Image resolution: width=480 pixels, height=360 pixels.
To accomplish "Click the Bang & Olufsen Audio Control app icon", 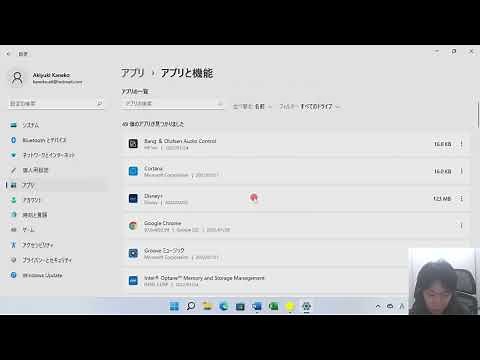I will point(133,144).
